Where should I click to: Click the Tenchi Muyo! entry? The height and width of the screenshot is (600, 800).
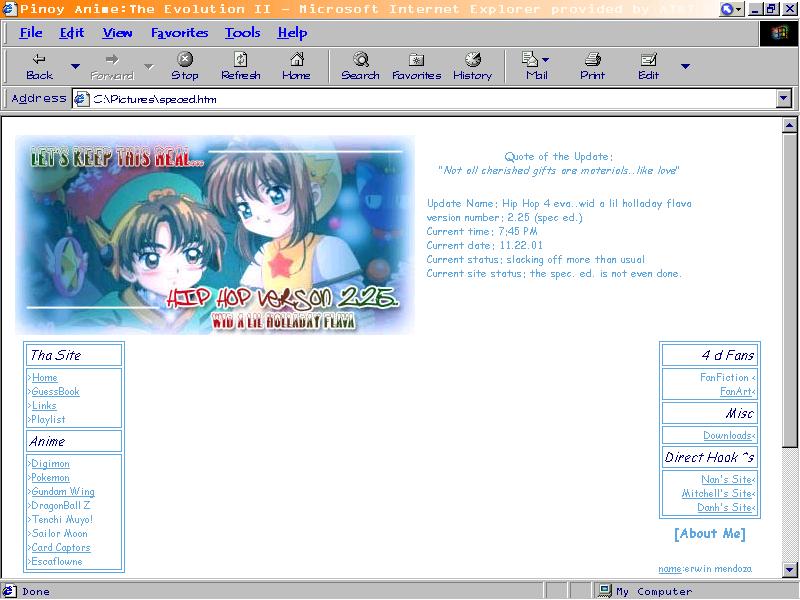62,519
